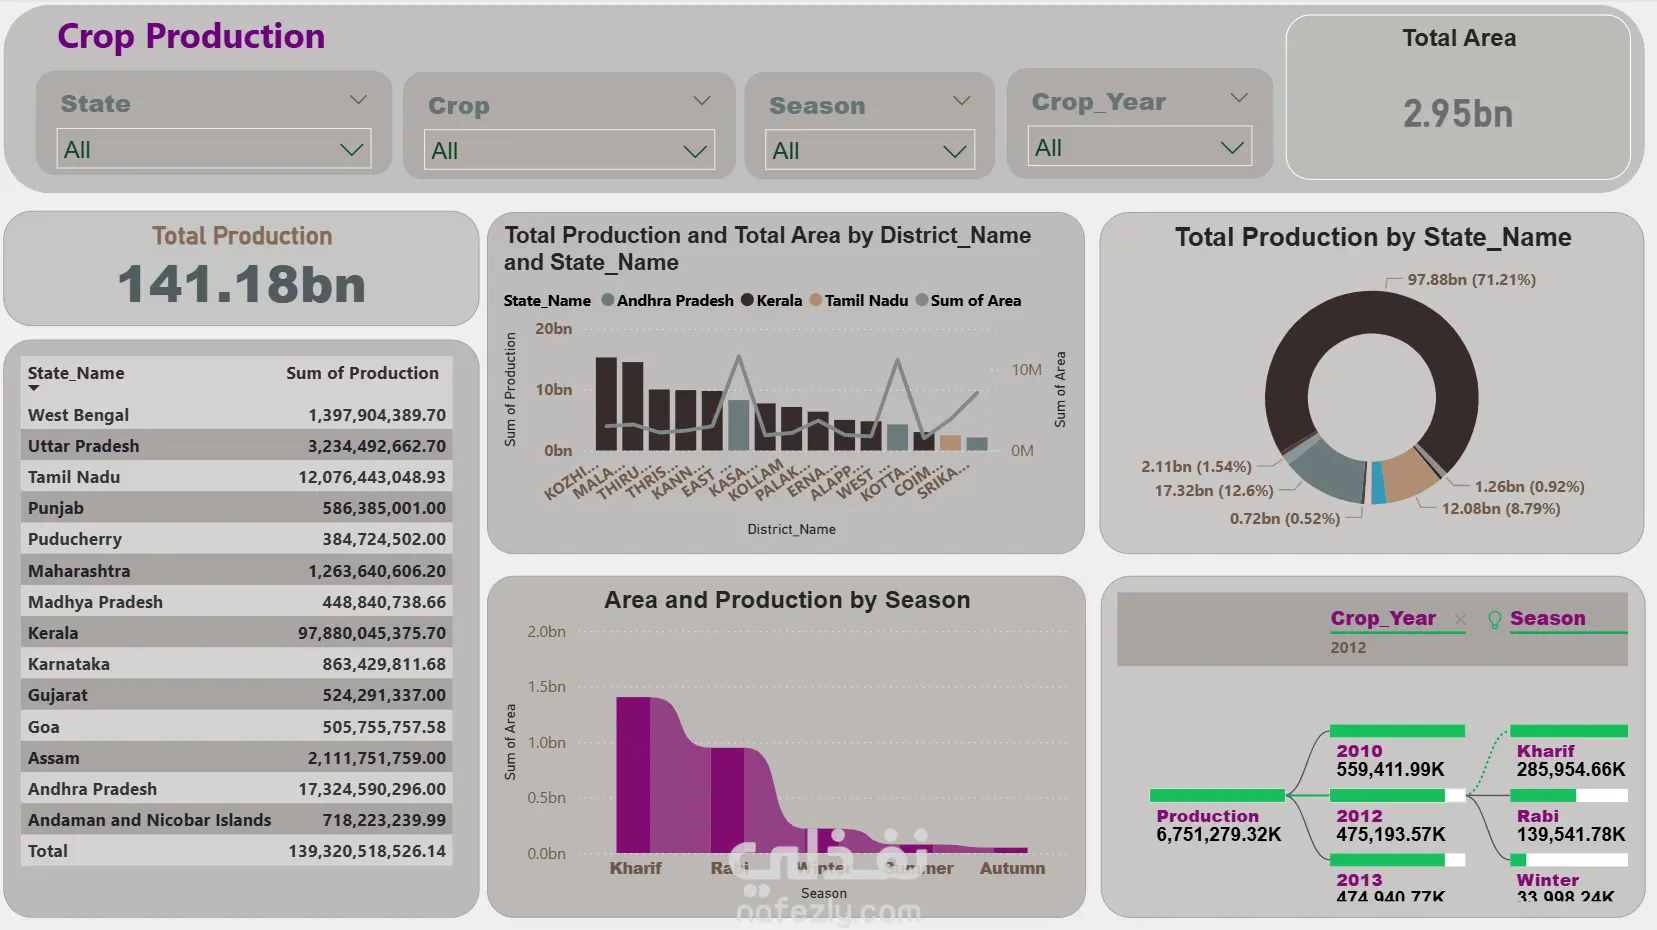Remove the Crop_Year level with its X icon

click(1460, 620)
